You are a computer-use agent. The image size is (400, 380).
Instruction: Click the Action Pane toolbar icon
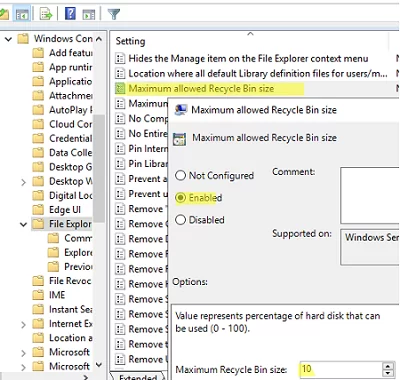[89, 14]
